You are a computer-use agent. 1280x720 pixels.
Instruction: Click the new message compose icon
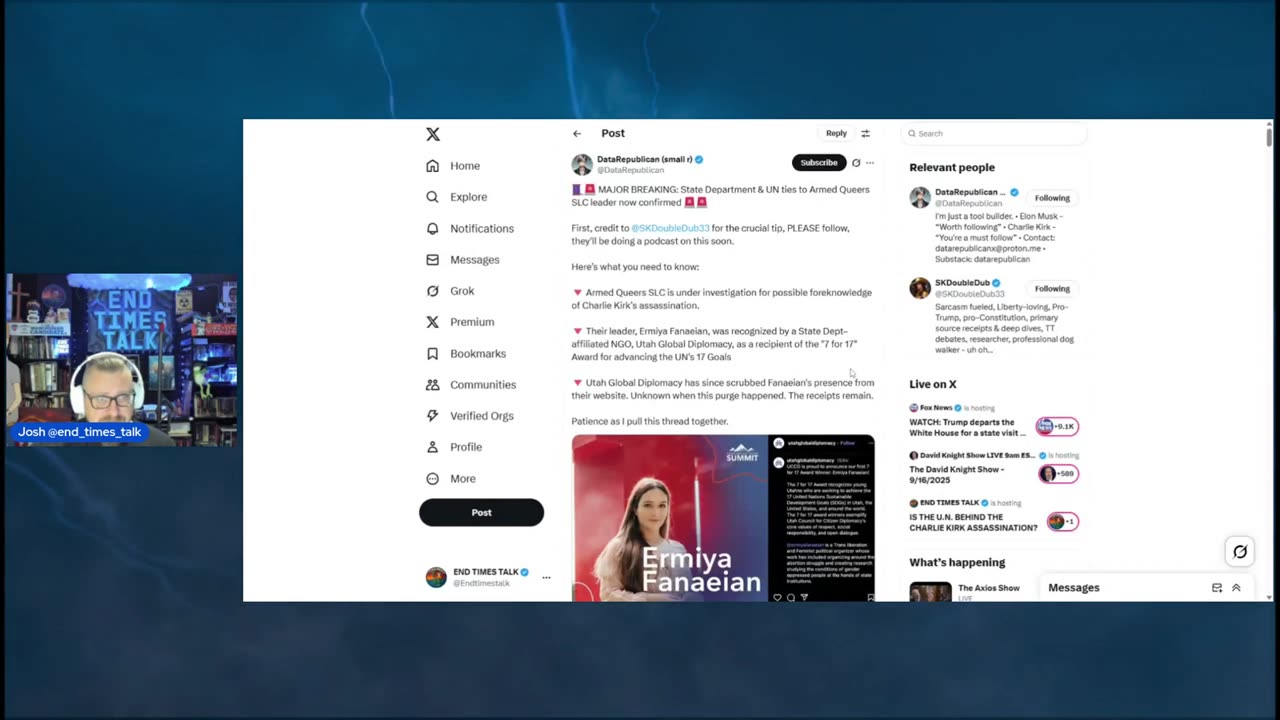(x=1217, y=588)
